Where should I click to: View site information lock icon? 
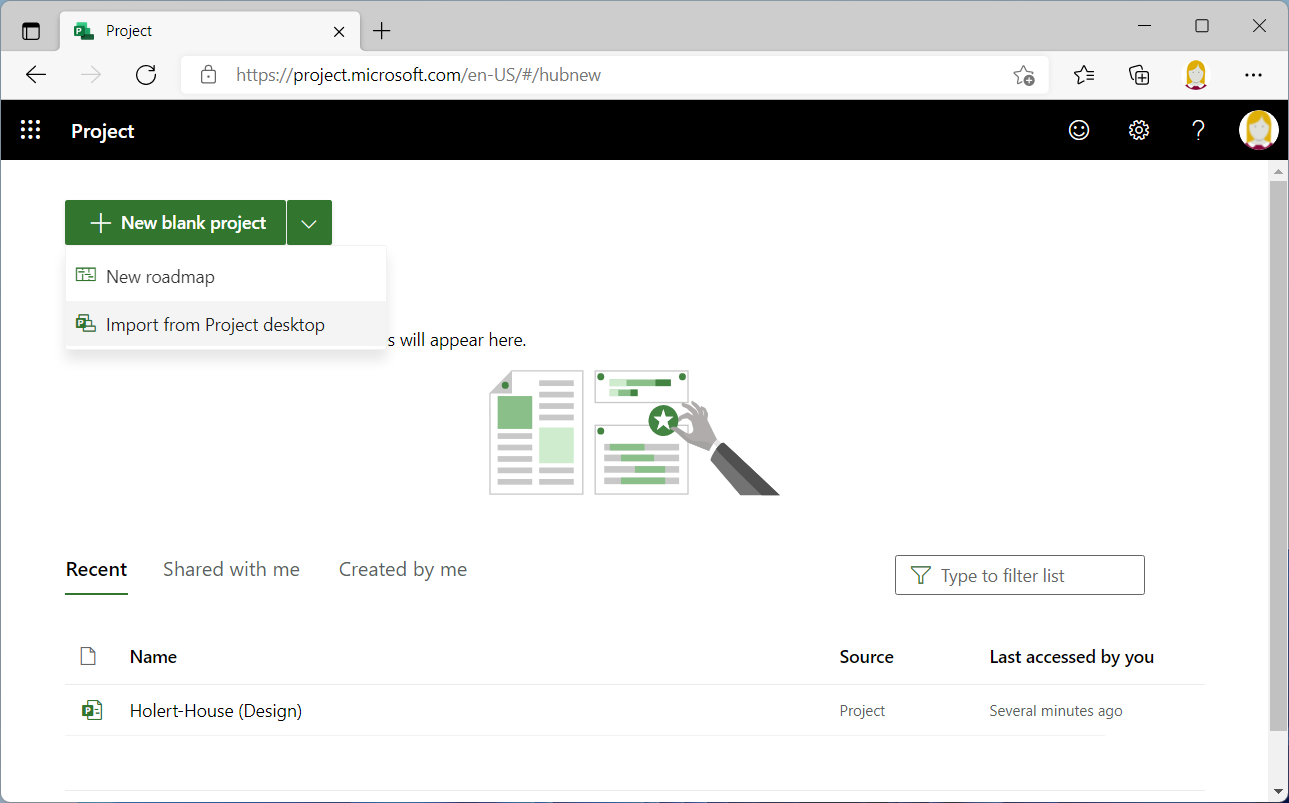tap(208, 75)
